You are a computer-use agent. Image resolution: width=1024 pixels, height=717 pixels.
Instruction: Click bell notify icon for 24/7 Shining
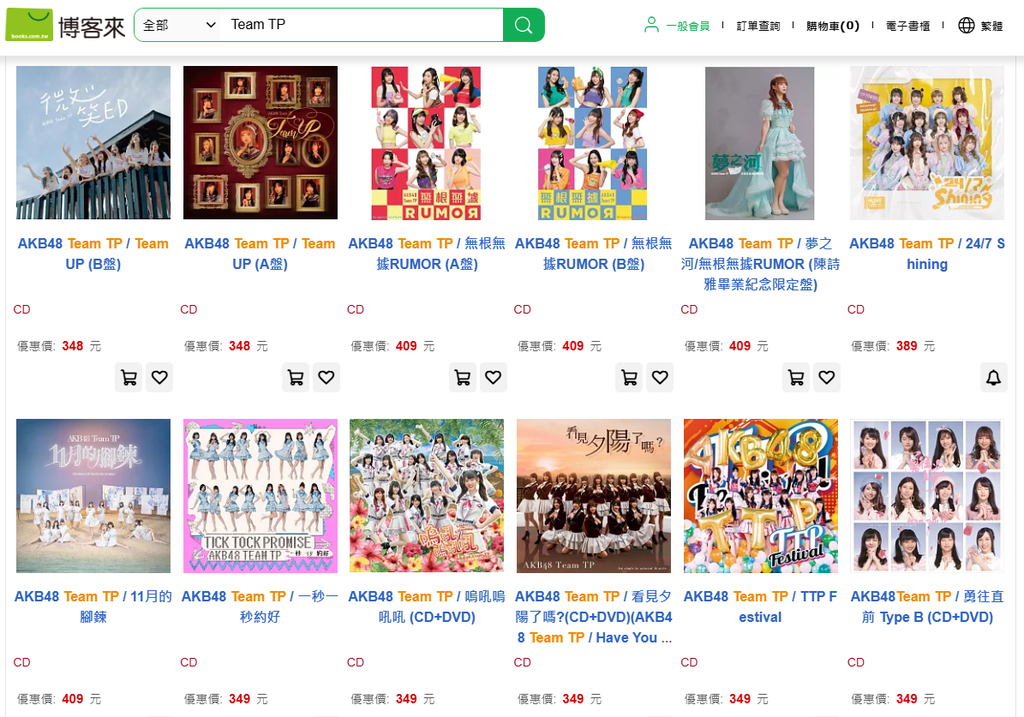(993, 377)
